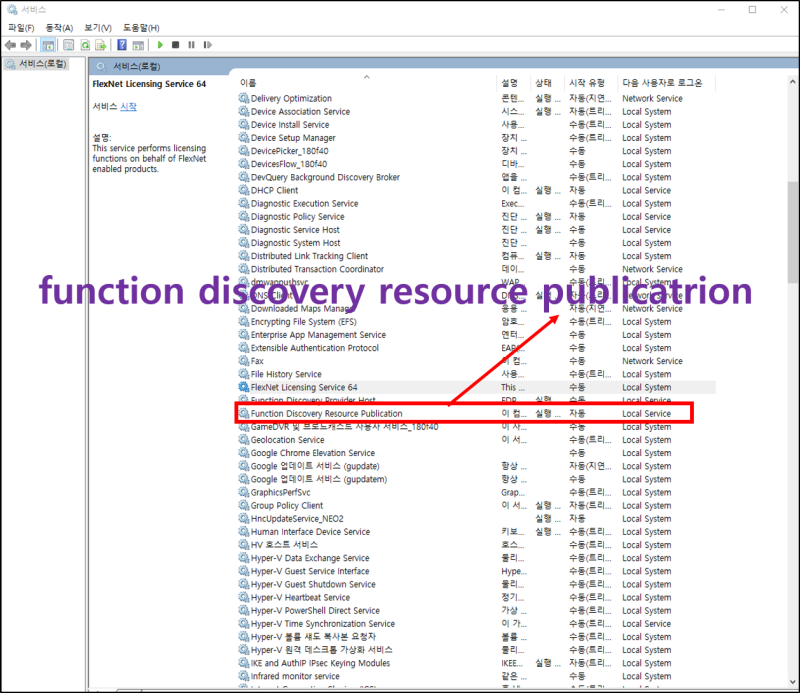Image resolution: width=800 pixels, height=693 pixels.
Task: Click the scrollbar up arrow
Action: pos(792,82)
